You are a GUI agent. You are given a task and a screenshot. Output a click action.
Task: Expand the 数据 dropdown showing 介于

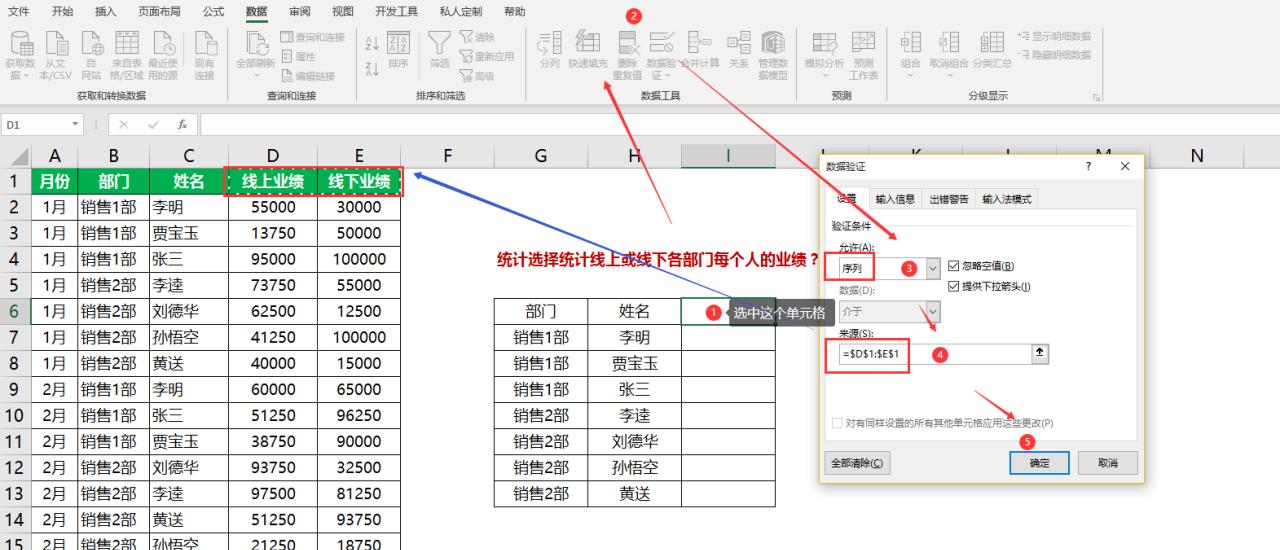click(x=934, y=312)
